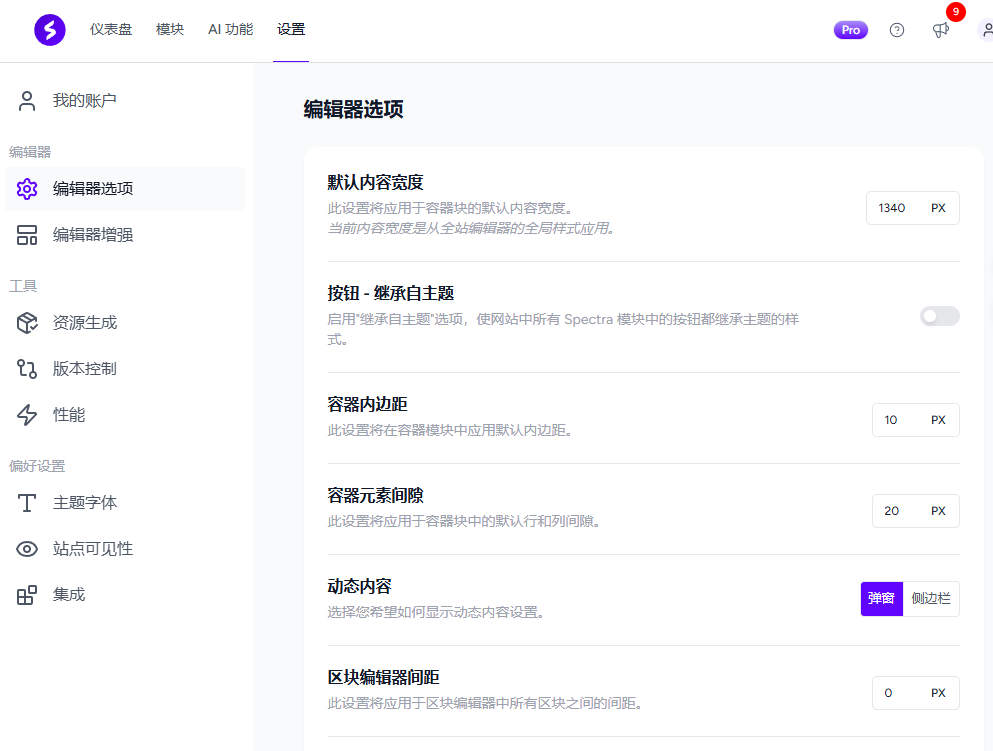Select 编辑器增强 in sidebar
The width and height of the screenshot is (993, 751).
click(x=125, y=235)
